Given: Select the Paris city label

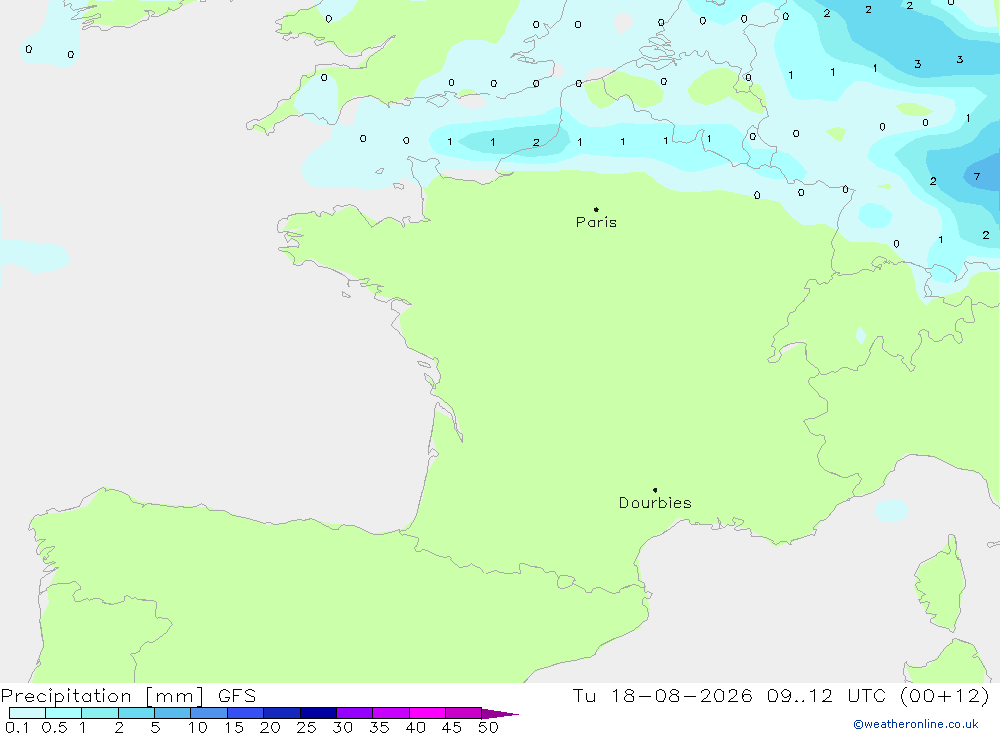Looking at the screenshot, I should point(596,222).
